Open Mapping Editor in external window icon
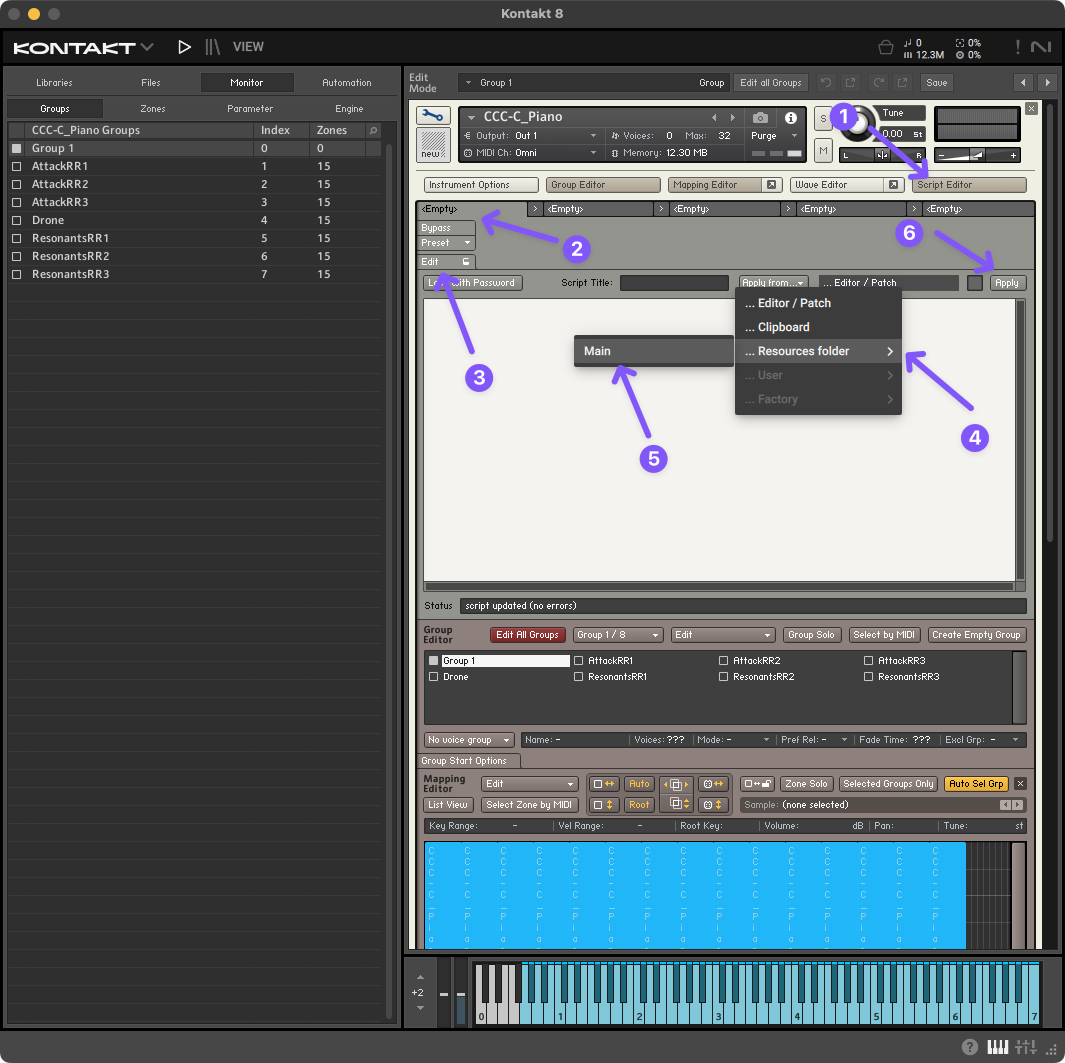 [771, 185]
